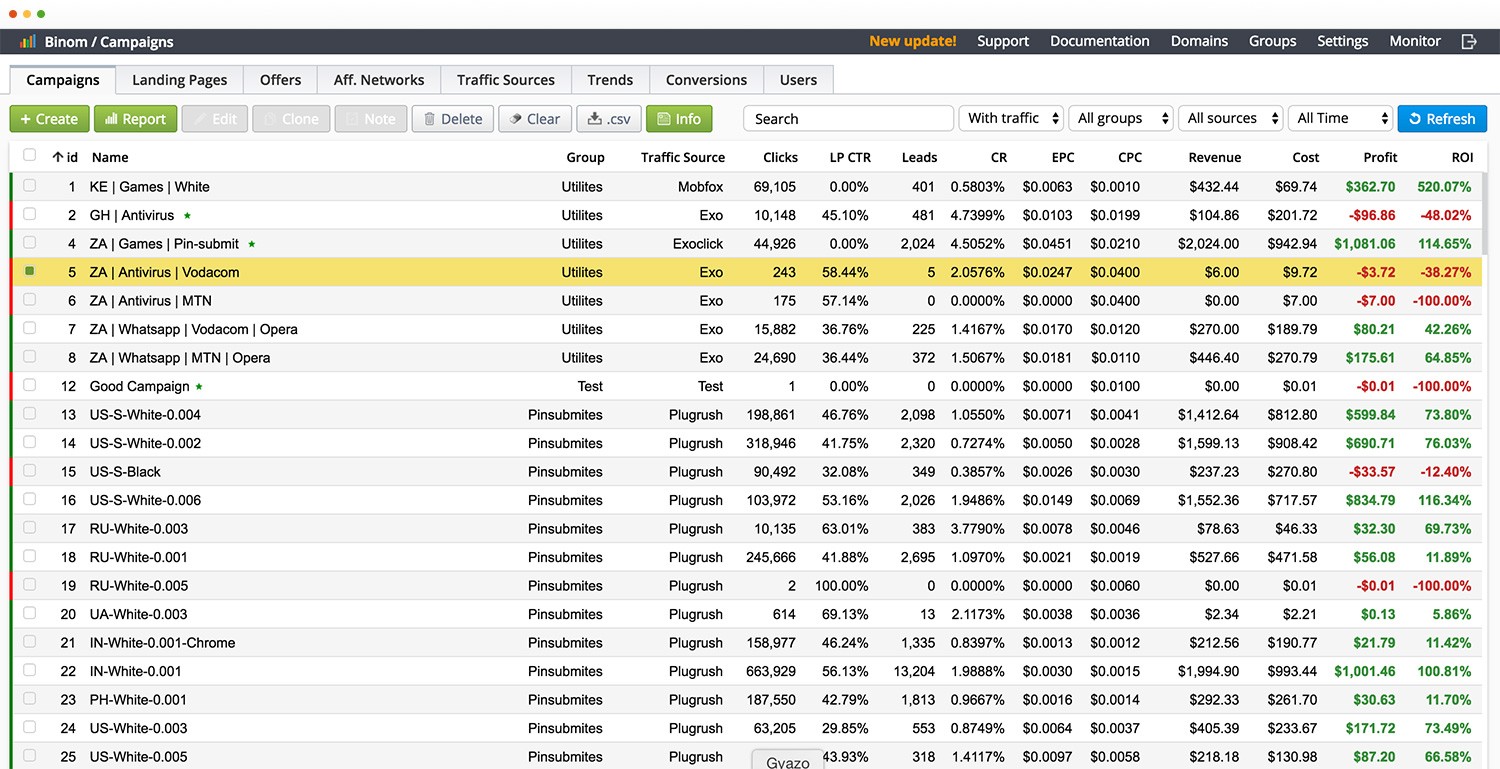Open the All groups dropdown
1500x769 pixels.
(1121, 118)
